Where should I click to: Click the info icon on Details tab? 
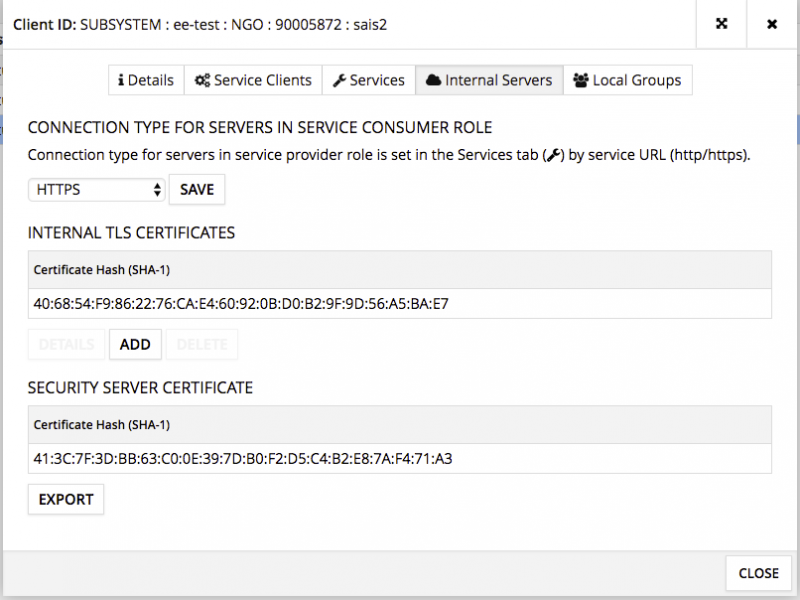pyautogui.click(x=121, y=81)
